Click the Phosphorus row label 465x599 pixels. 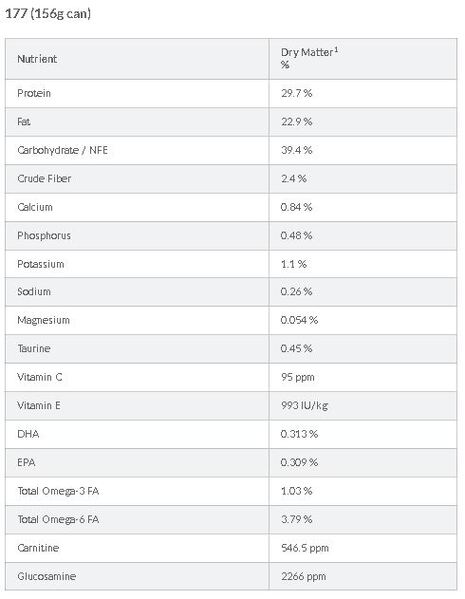point(44,235)
